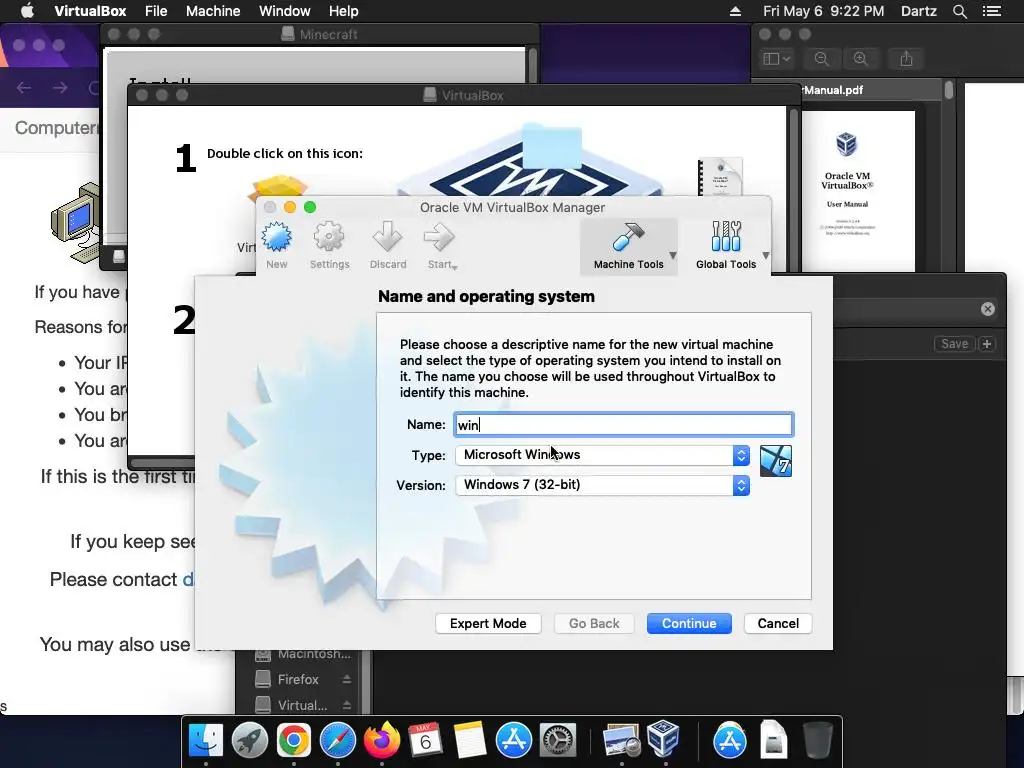The width and height of the screenshot is (1024, 768).
Task: Click the Go Back button
Action: (594, 624)
